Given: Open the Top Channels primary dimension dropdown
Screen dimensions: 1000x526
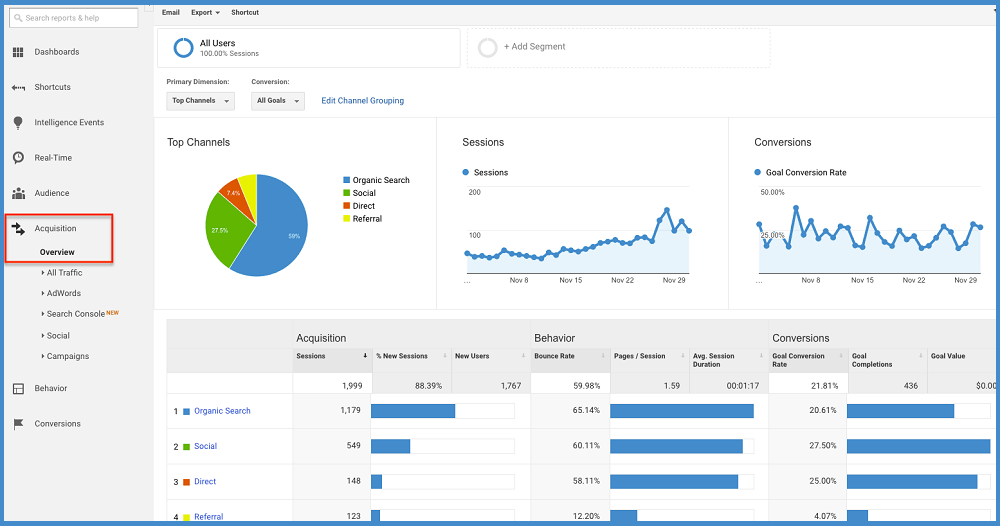Looking at the screenshot, I should tap(200, 101).
